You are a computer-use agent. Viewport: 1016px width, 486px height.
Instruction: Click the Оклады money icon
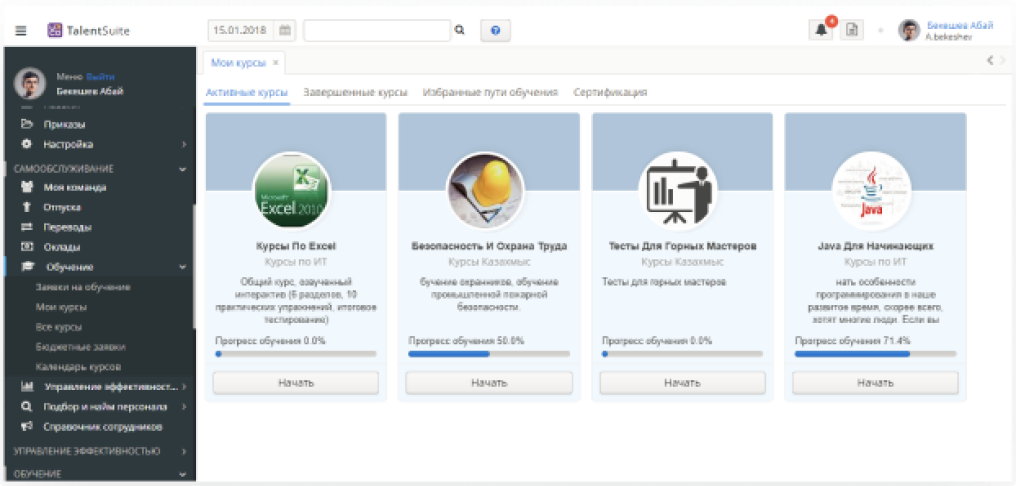(x=27, y=246)
